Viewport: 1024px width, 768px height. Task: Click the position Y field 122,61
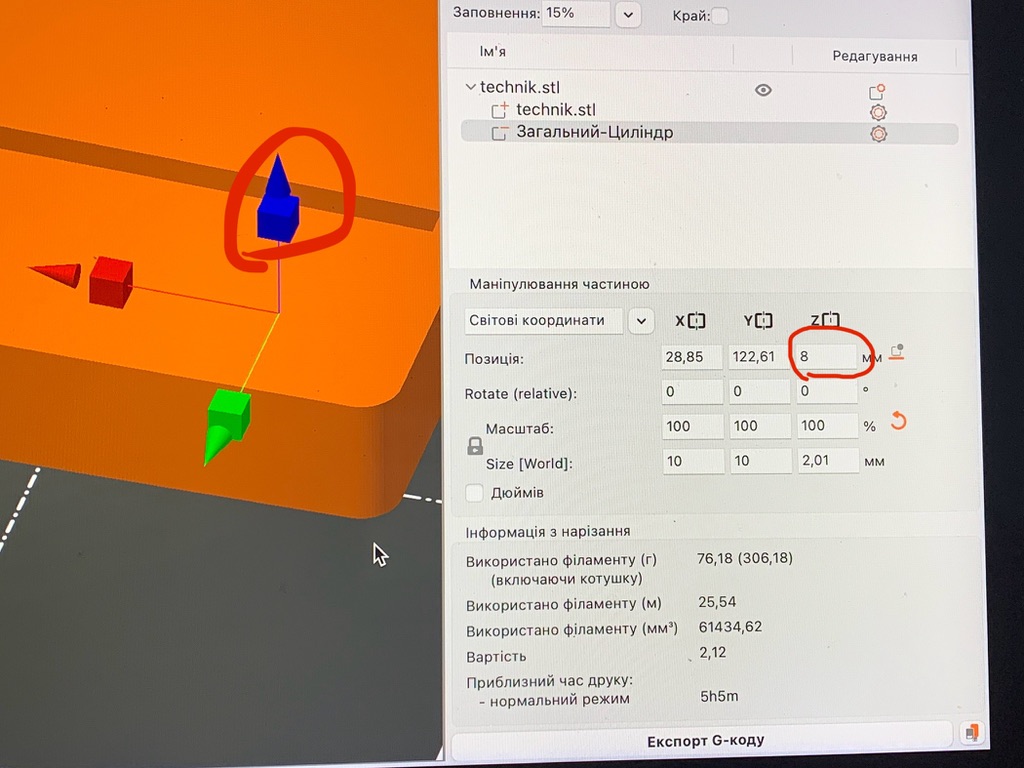(759, 357)
